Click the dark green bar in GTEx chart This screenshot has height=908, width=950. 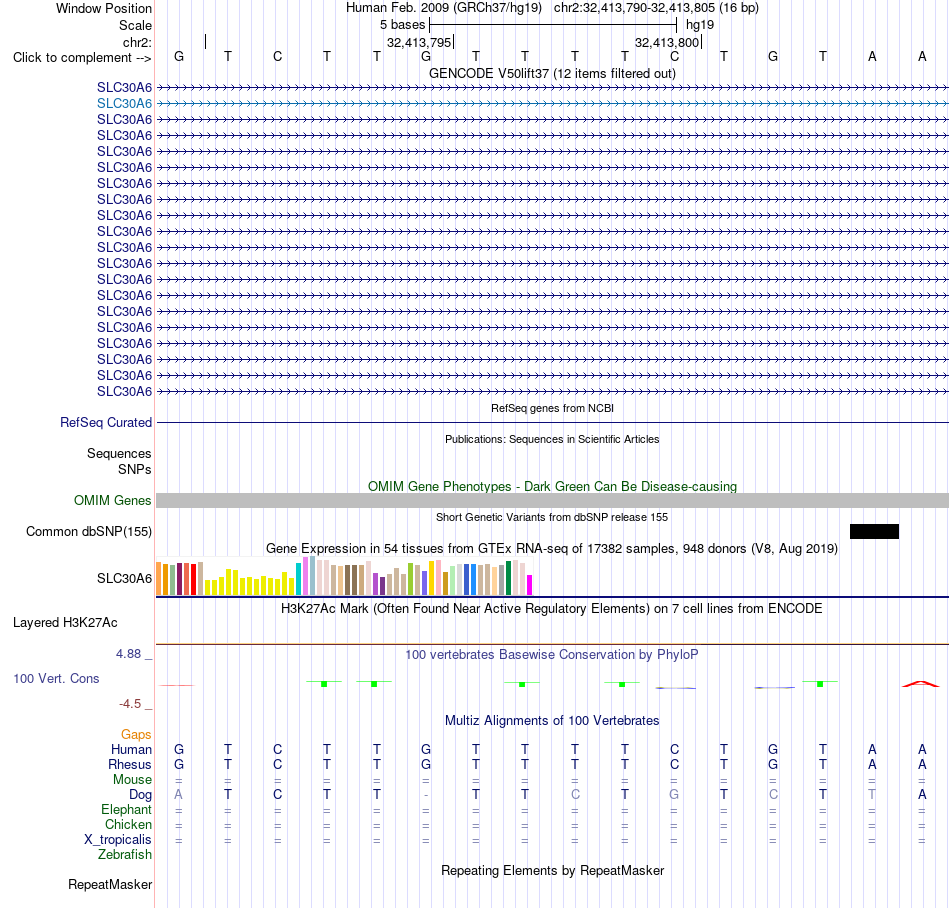pyautogui.click(x=509, y=578)
